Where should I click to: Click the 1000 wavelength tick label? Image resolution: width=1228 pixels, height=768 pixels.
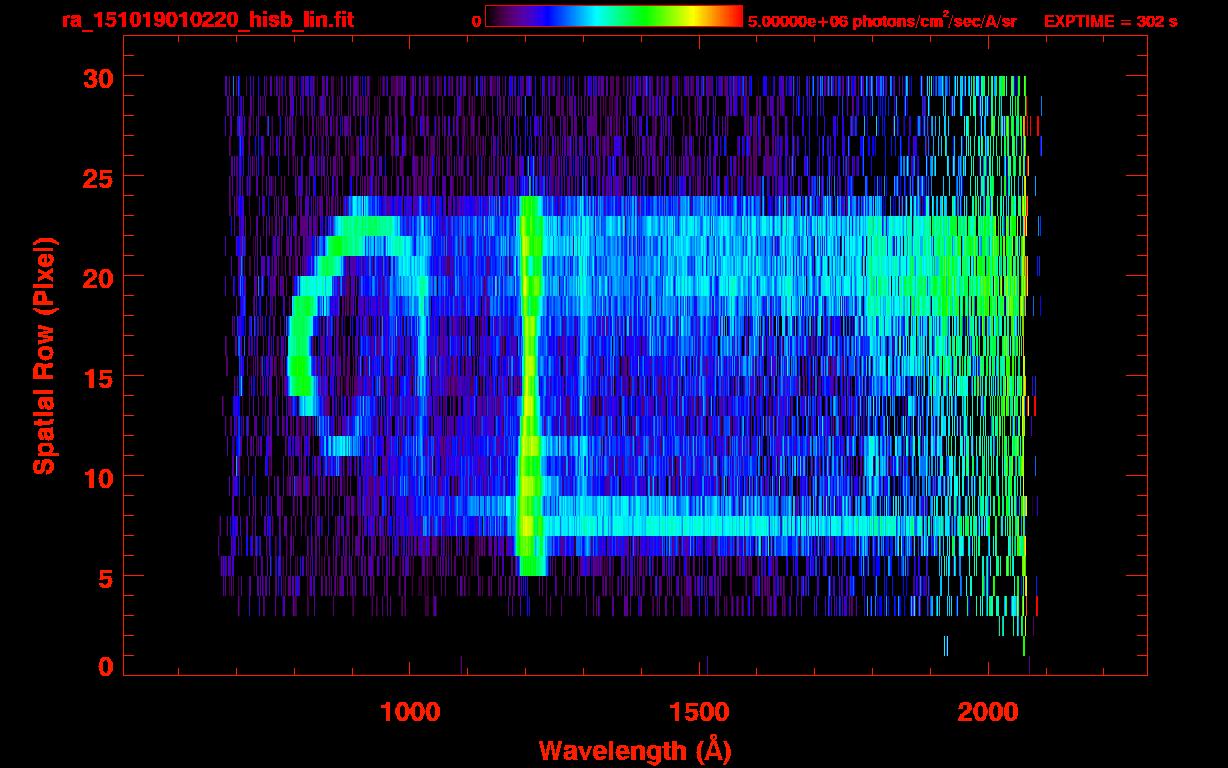point(410,712)
